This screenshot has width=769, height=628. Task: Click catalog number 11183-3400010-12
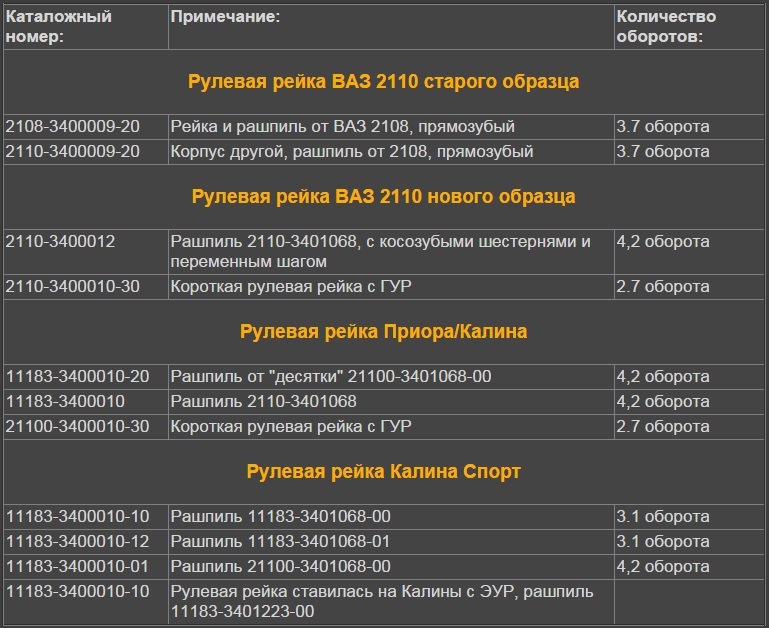pos(77,542)
